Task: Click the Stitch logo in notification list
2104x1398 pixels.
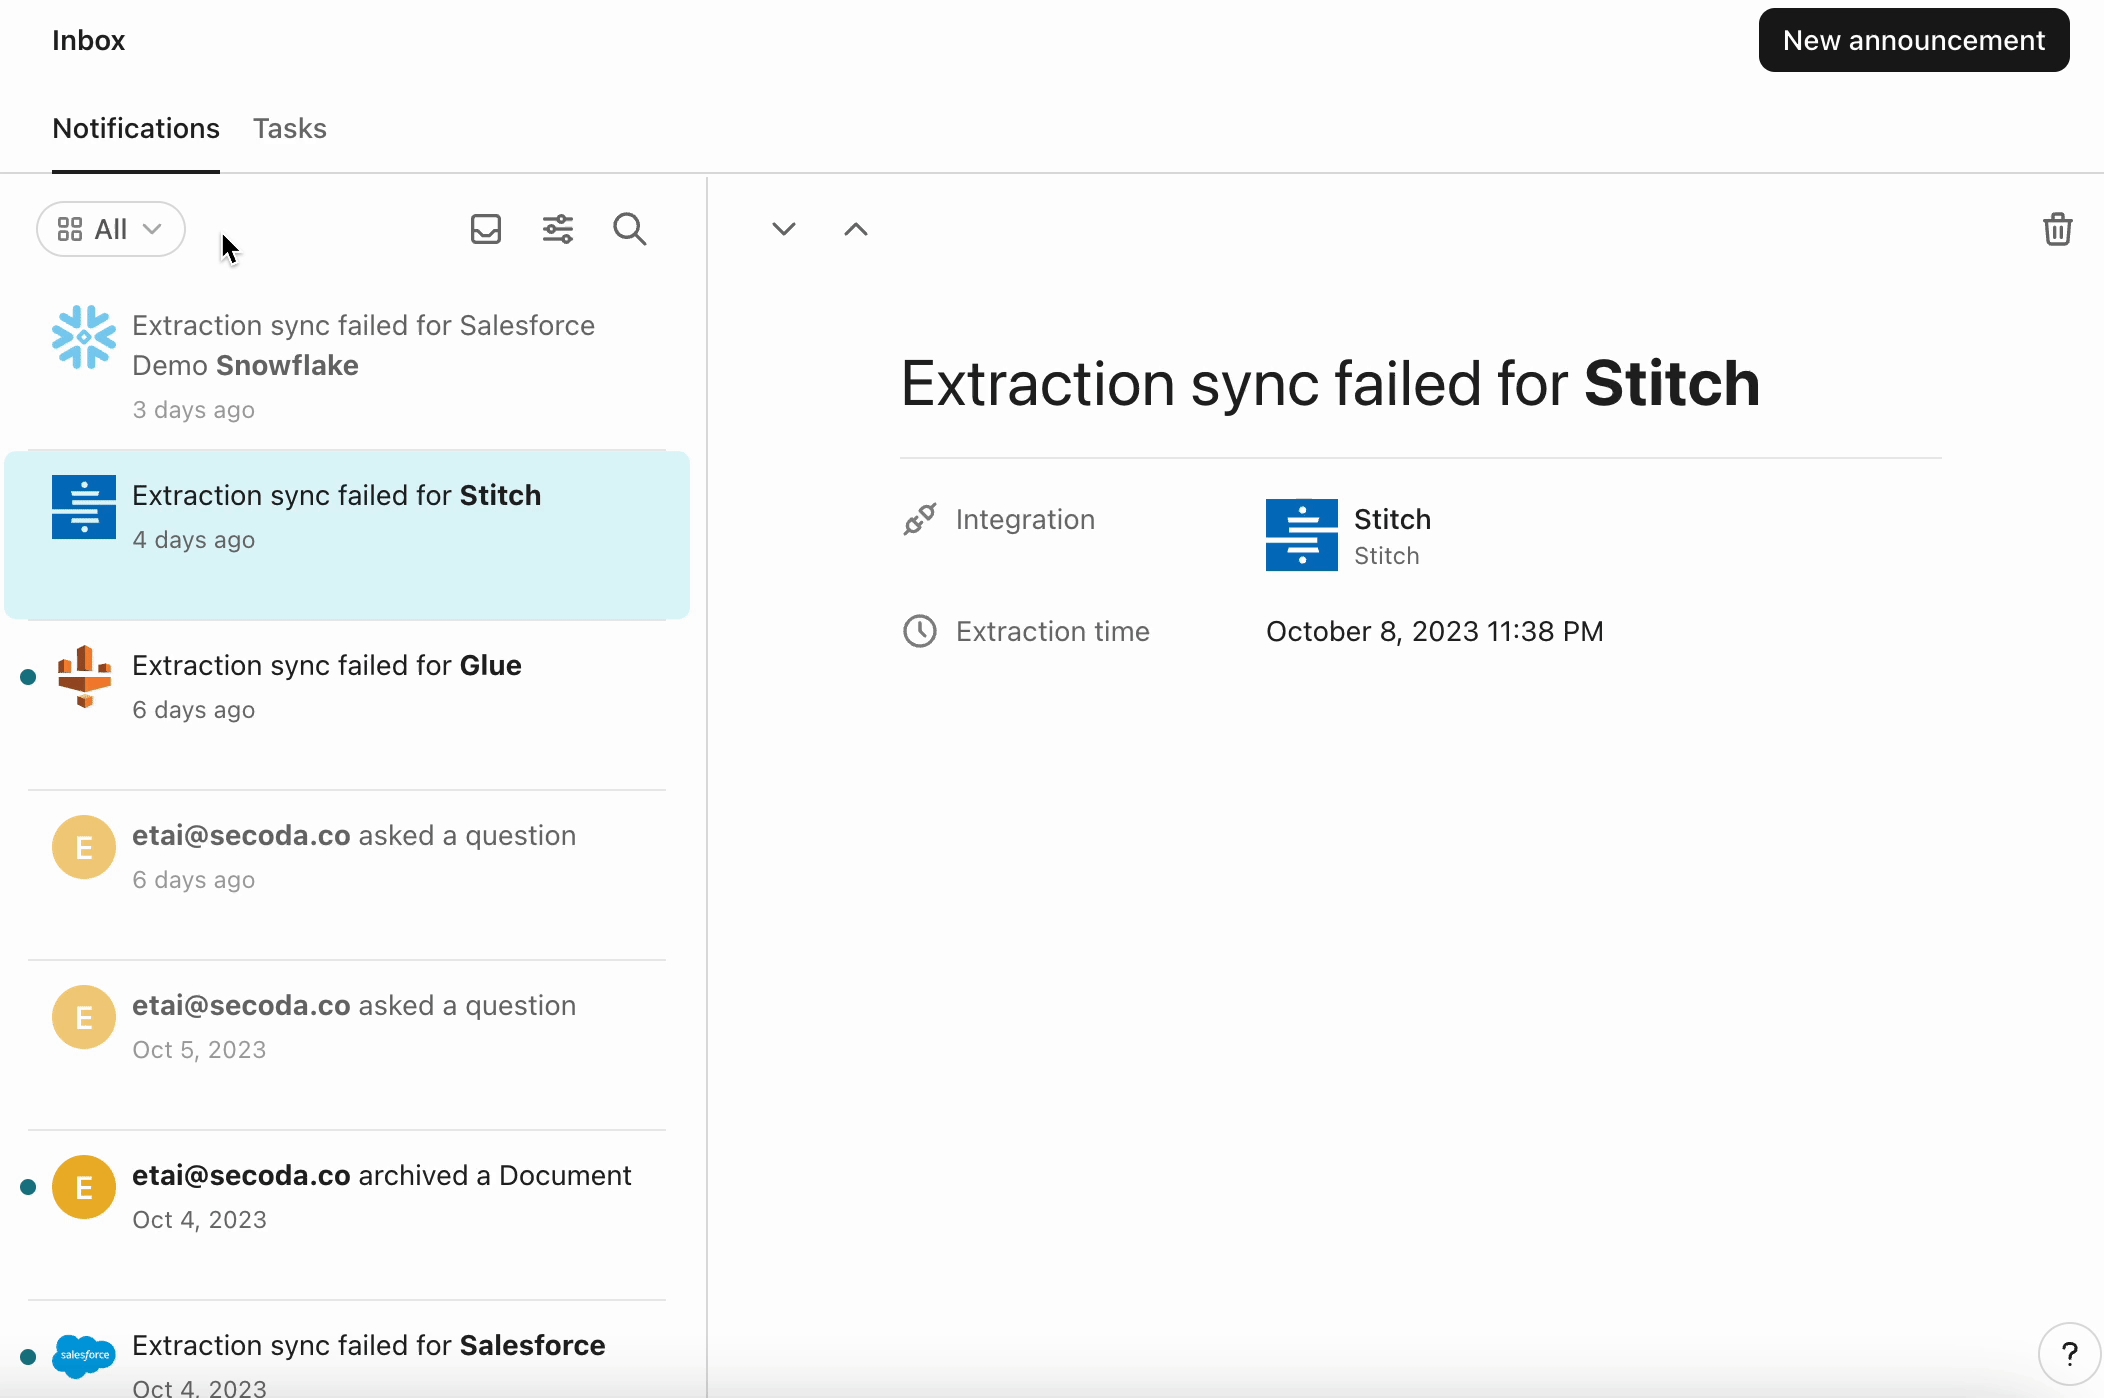Action: coord(84,507)
